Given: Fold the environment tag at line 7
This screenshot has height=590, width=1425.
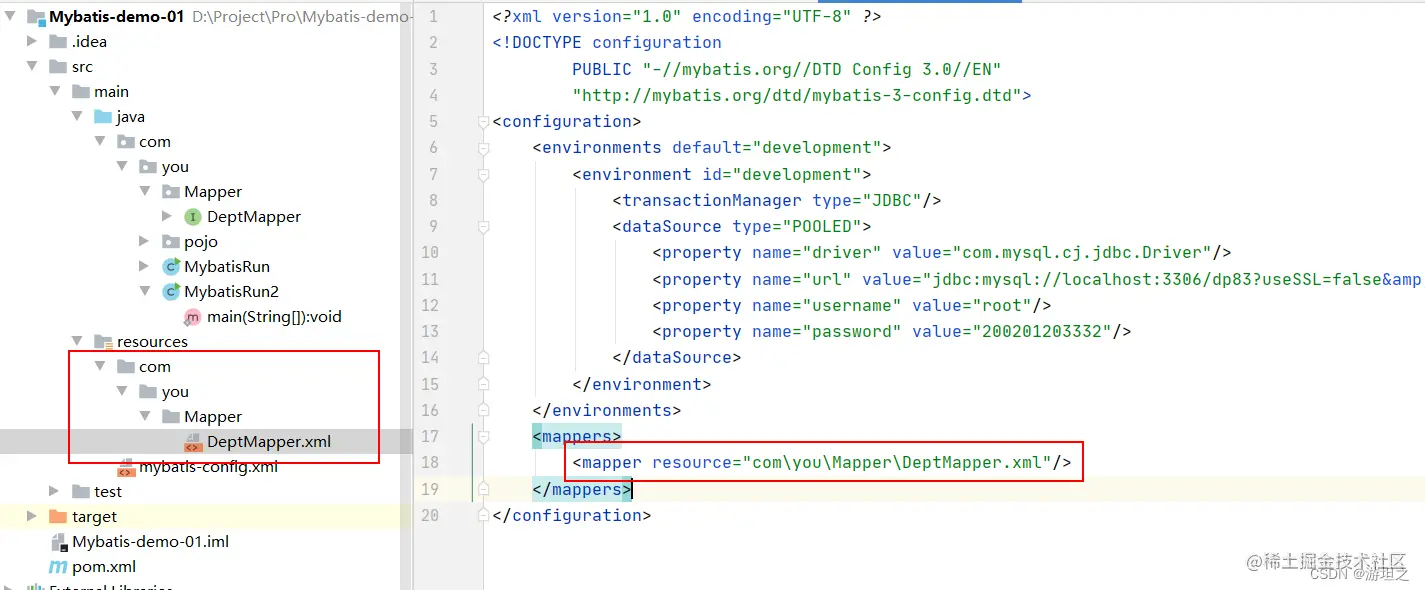Looking at the screenshot, I should (x=483, y=174).
